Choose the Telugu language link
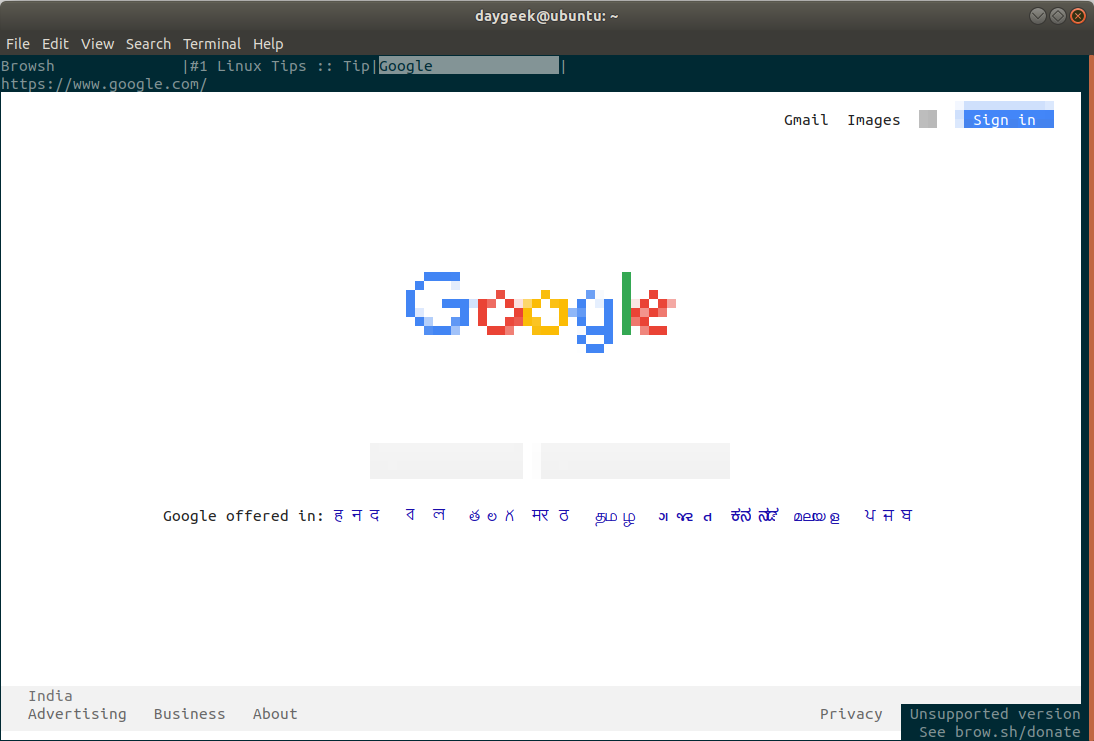This screenshot has height=741, width=1094. click(x=492, y=516)
